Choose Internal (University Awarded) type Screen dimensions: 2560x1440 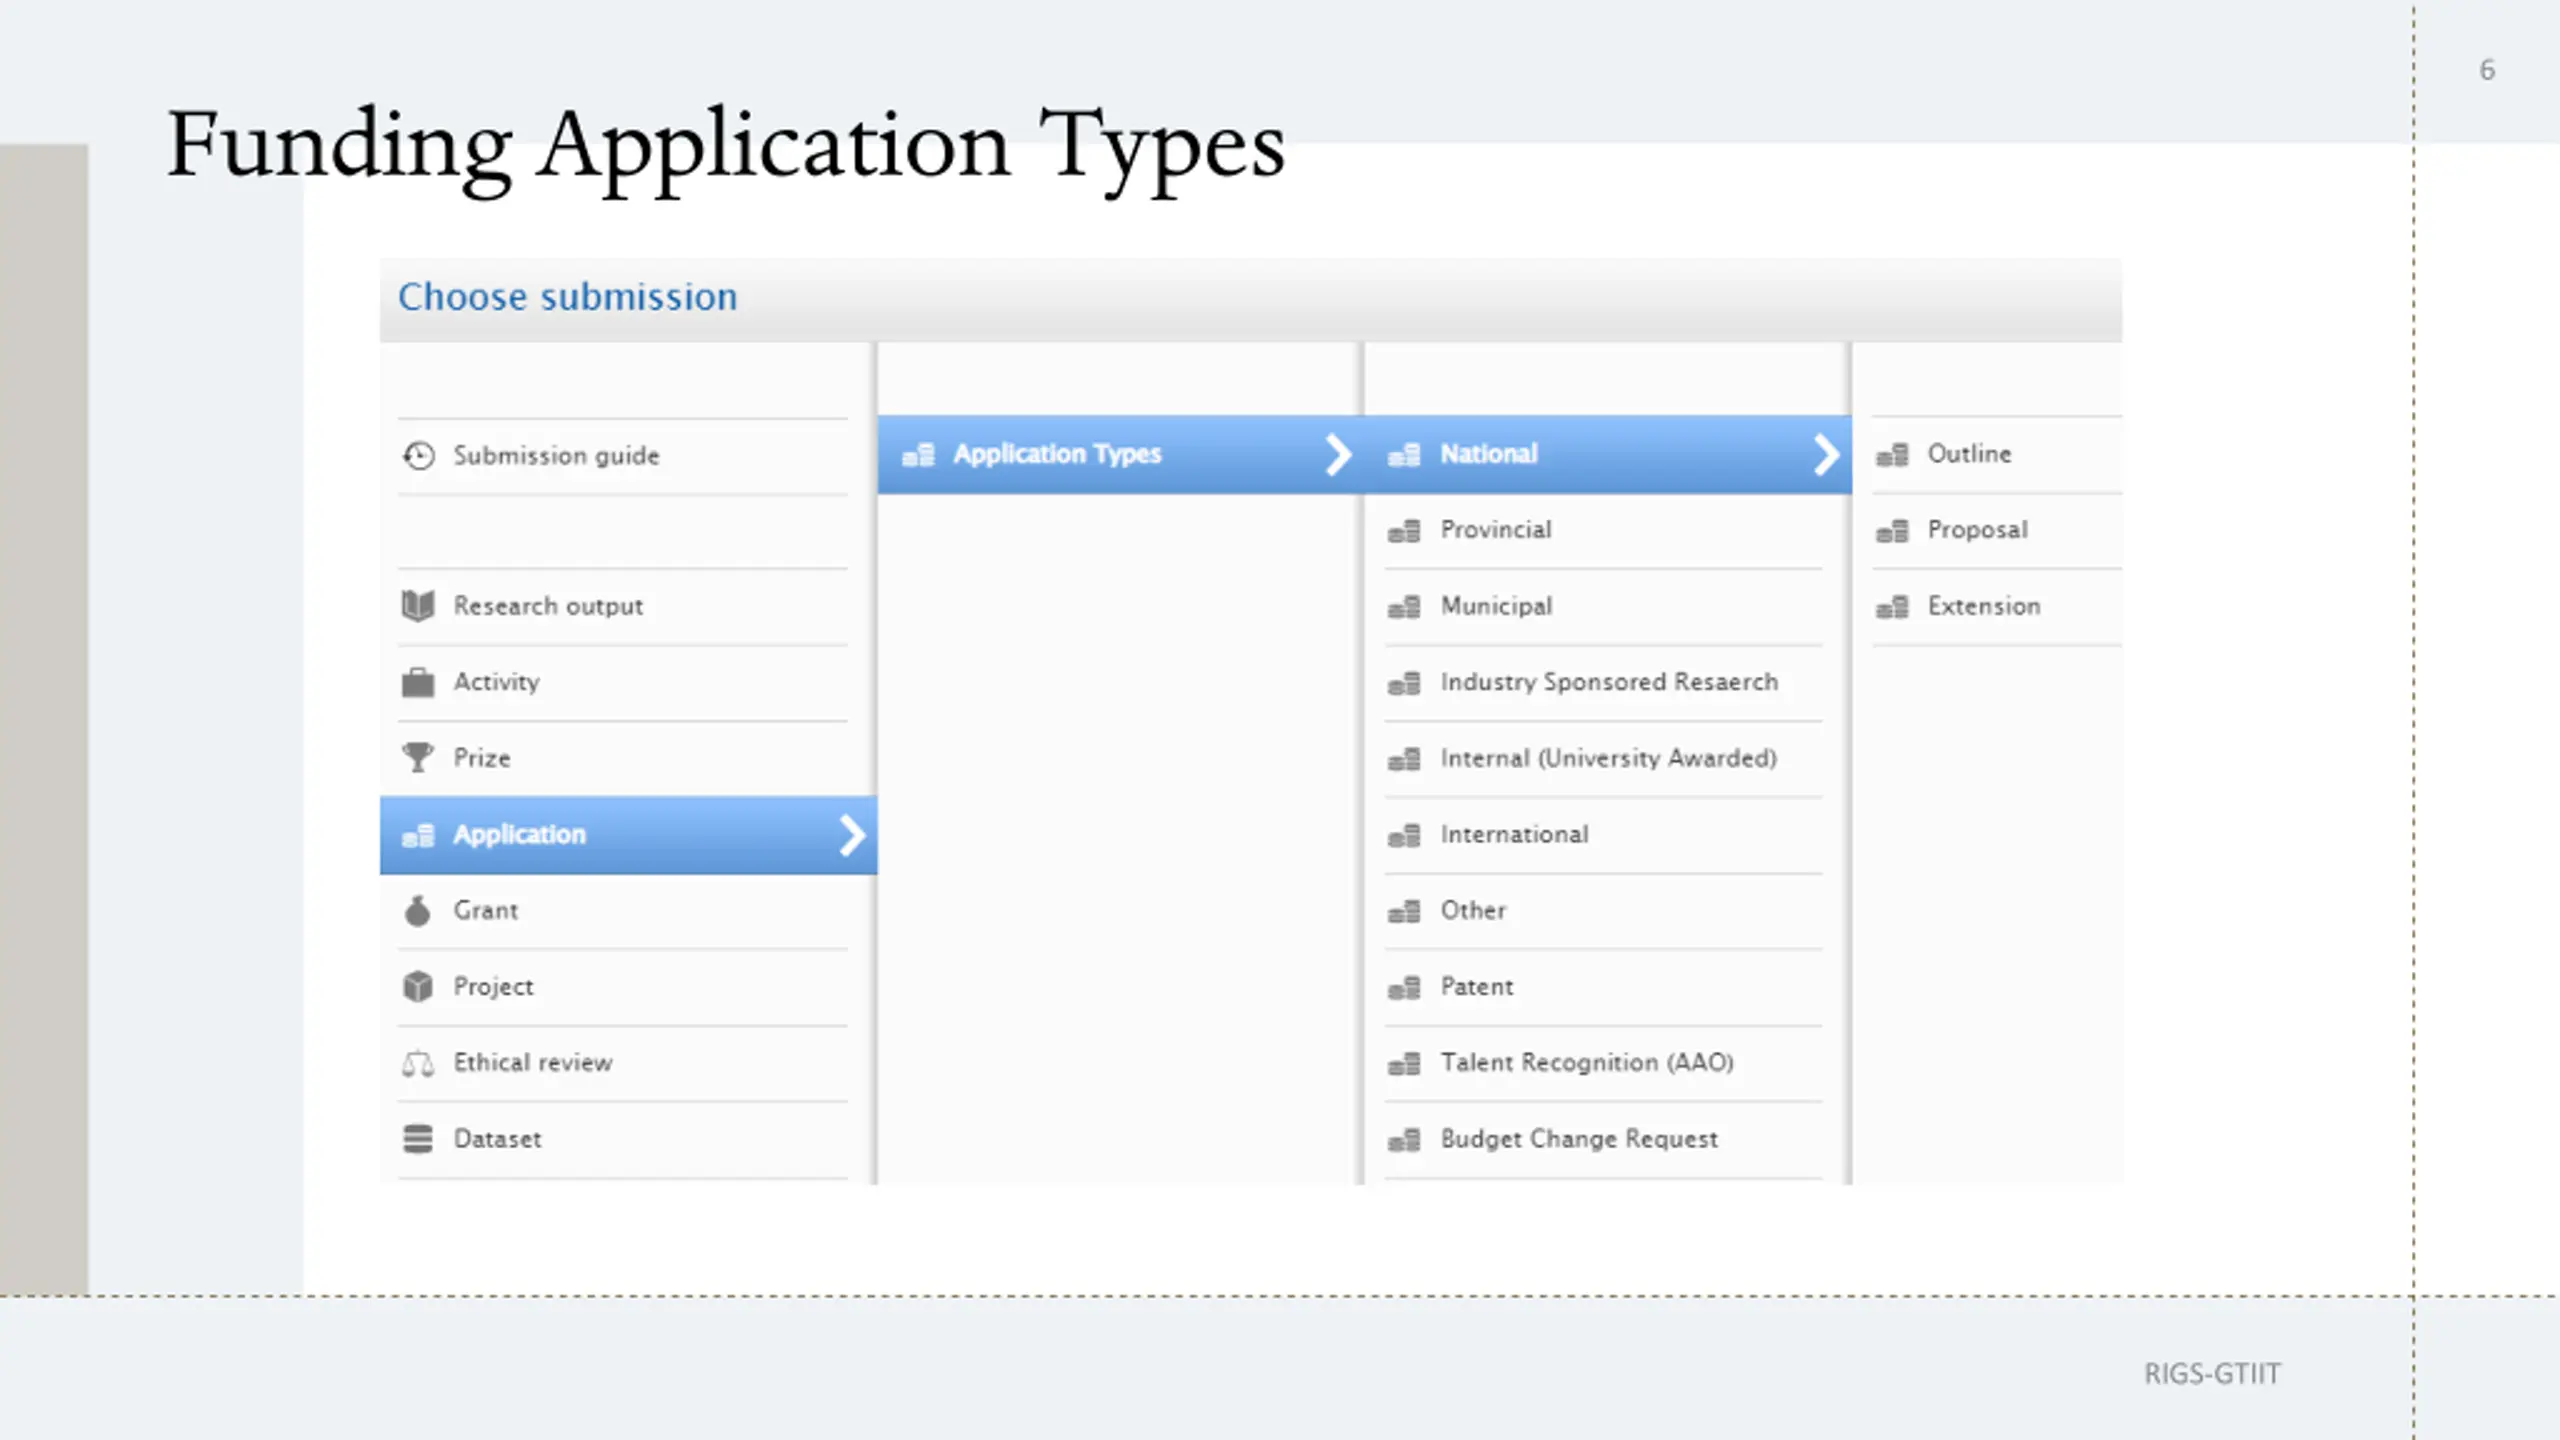coord(1603,759)
